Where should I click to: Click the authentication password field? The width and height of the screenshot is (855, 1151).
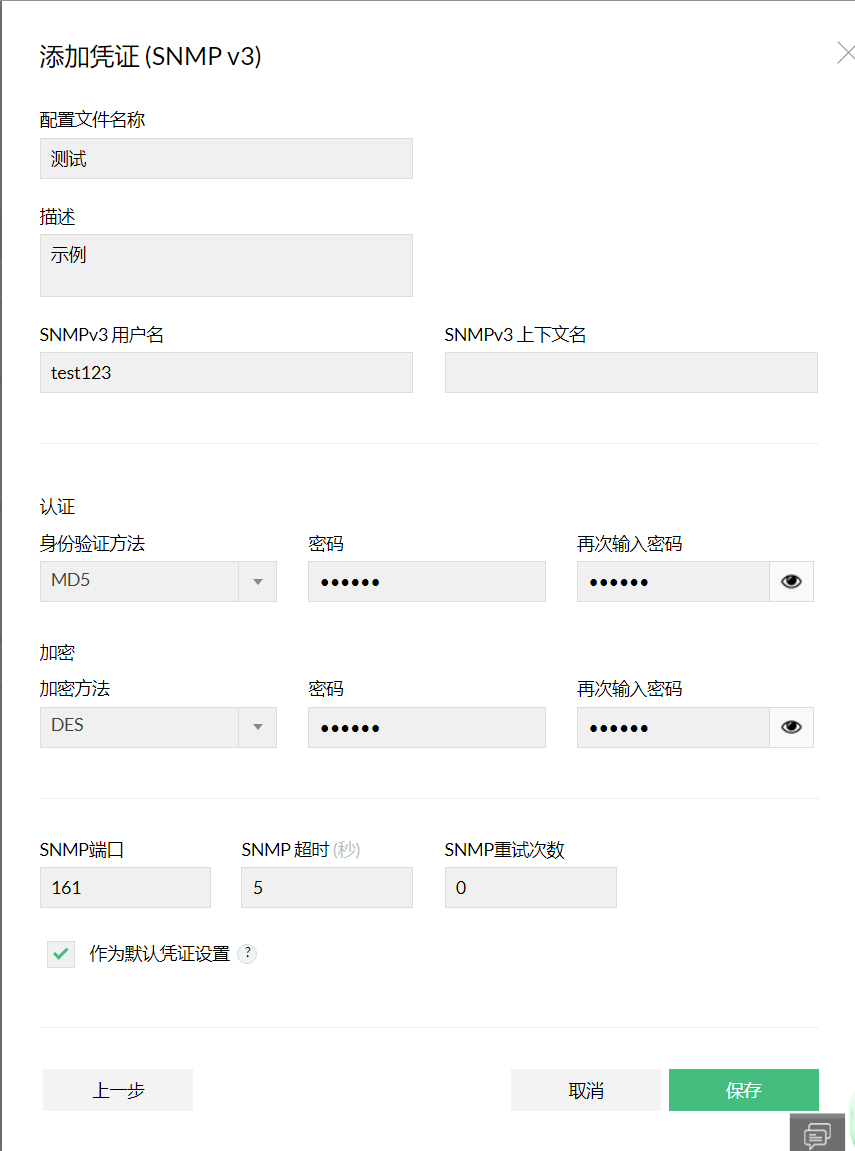(x=426, y=581)
